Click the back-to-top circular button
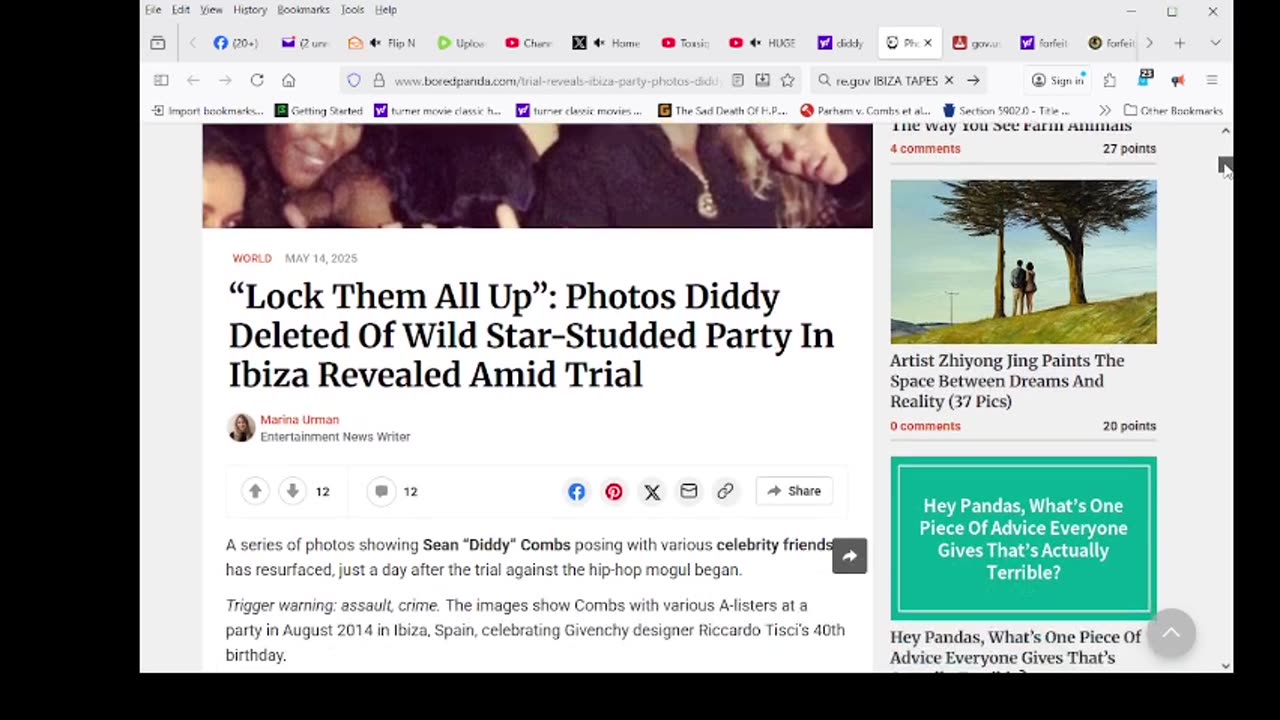Screen dimensions: 1280x720 click(1171, 633)
